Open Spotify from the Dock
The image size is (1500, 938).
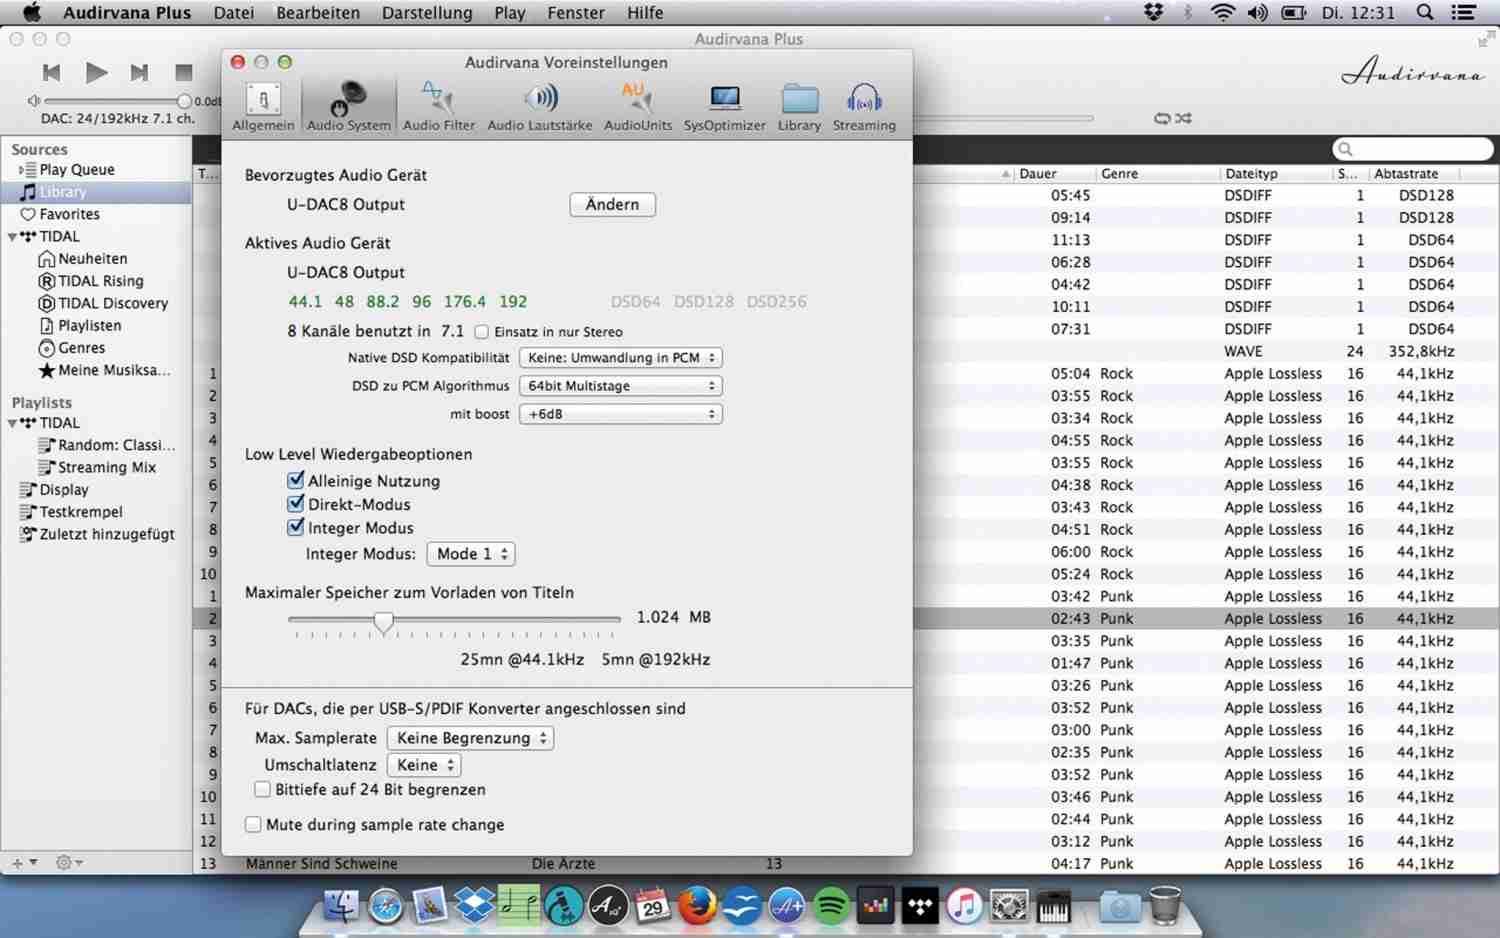tap(831, 906)
